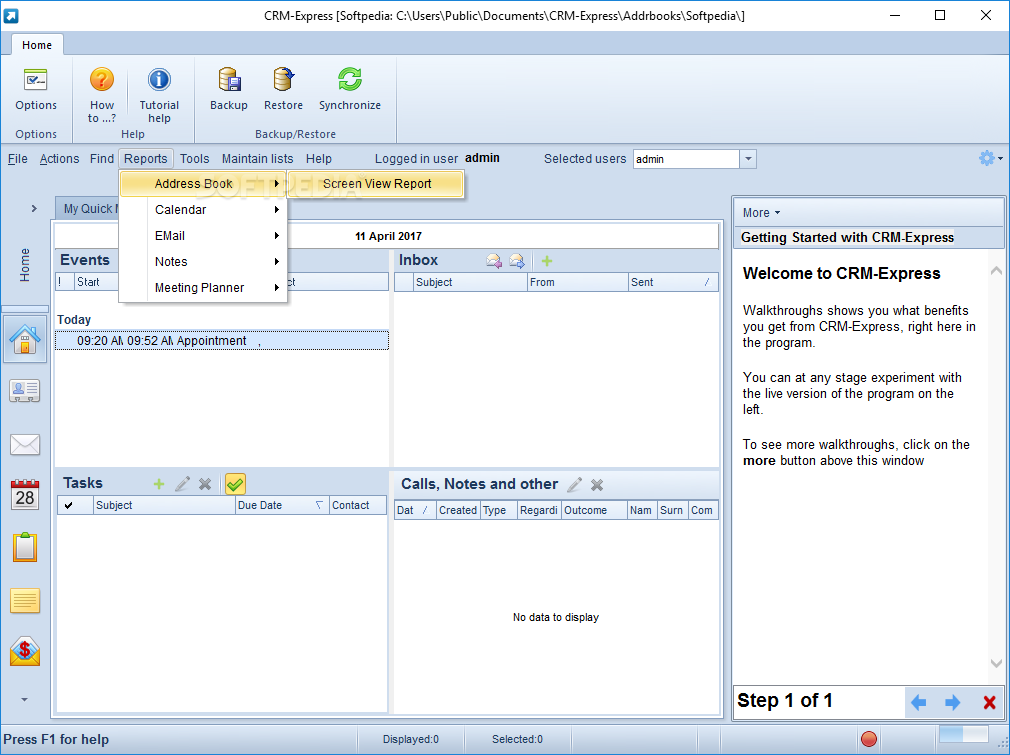Sort calls by Outcome column
The height and width of the screenshot is (755, 1010).
[594, 510]
